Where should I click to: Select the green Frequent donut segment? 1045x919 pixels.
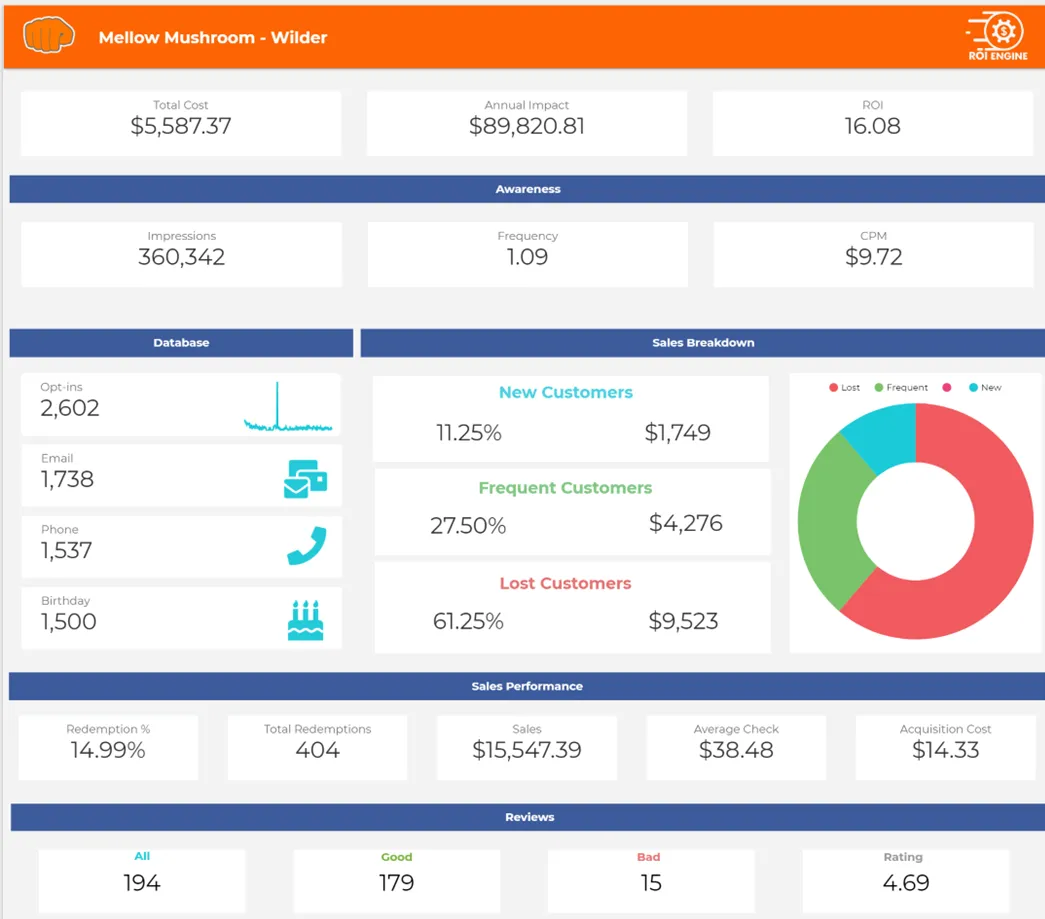click(830, 520)
